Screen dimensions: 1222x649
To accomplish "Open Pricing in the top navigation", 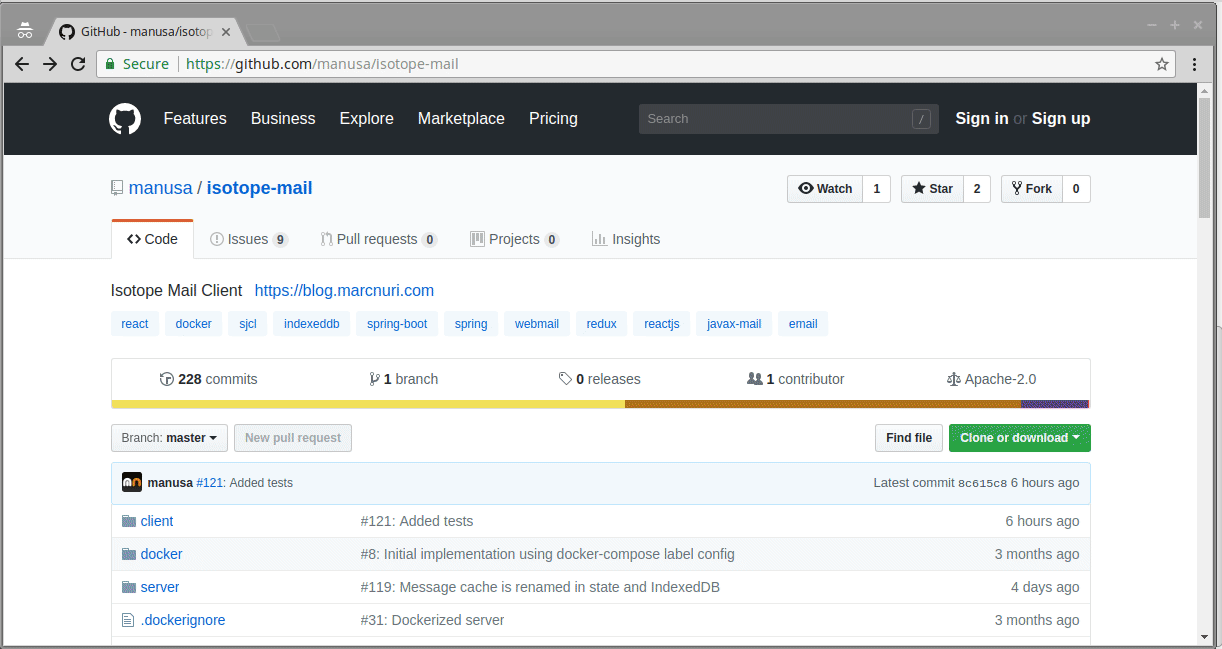I will tap(553, 118).
